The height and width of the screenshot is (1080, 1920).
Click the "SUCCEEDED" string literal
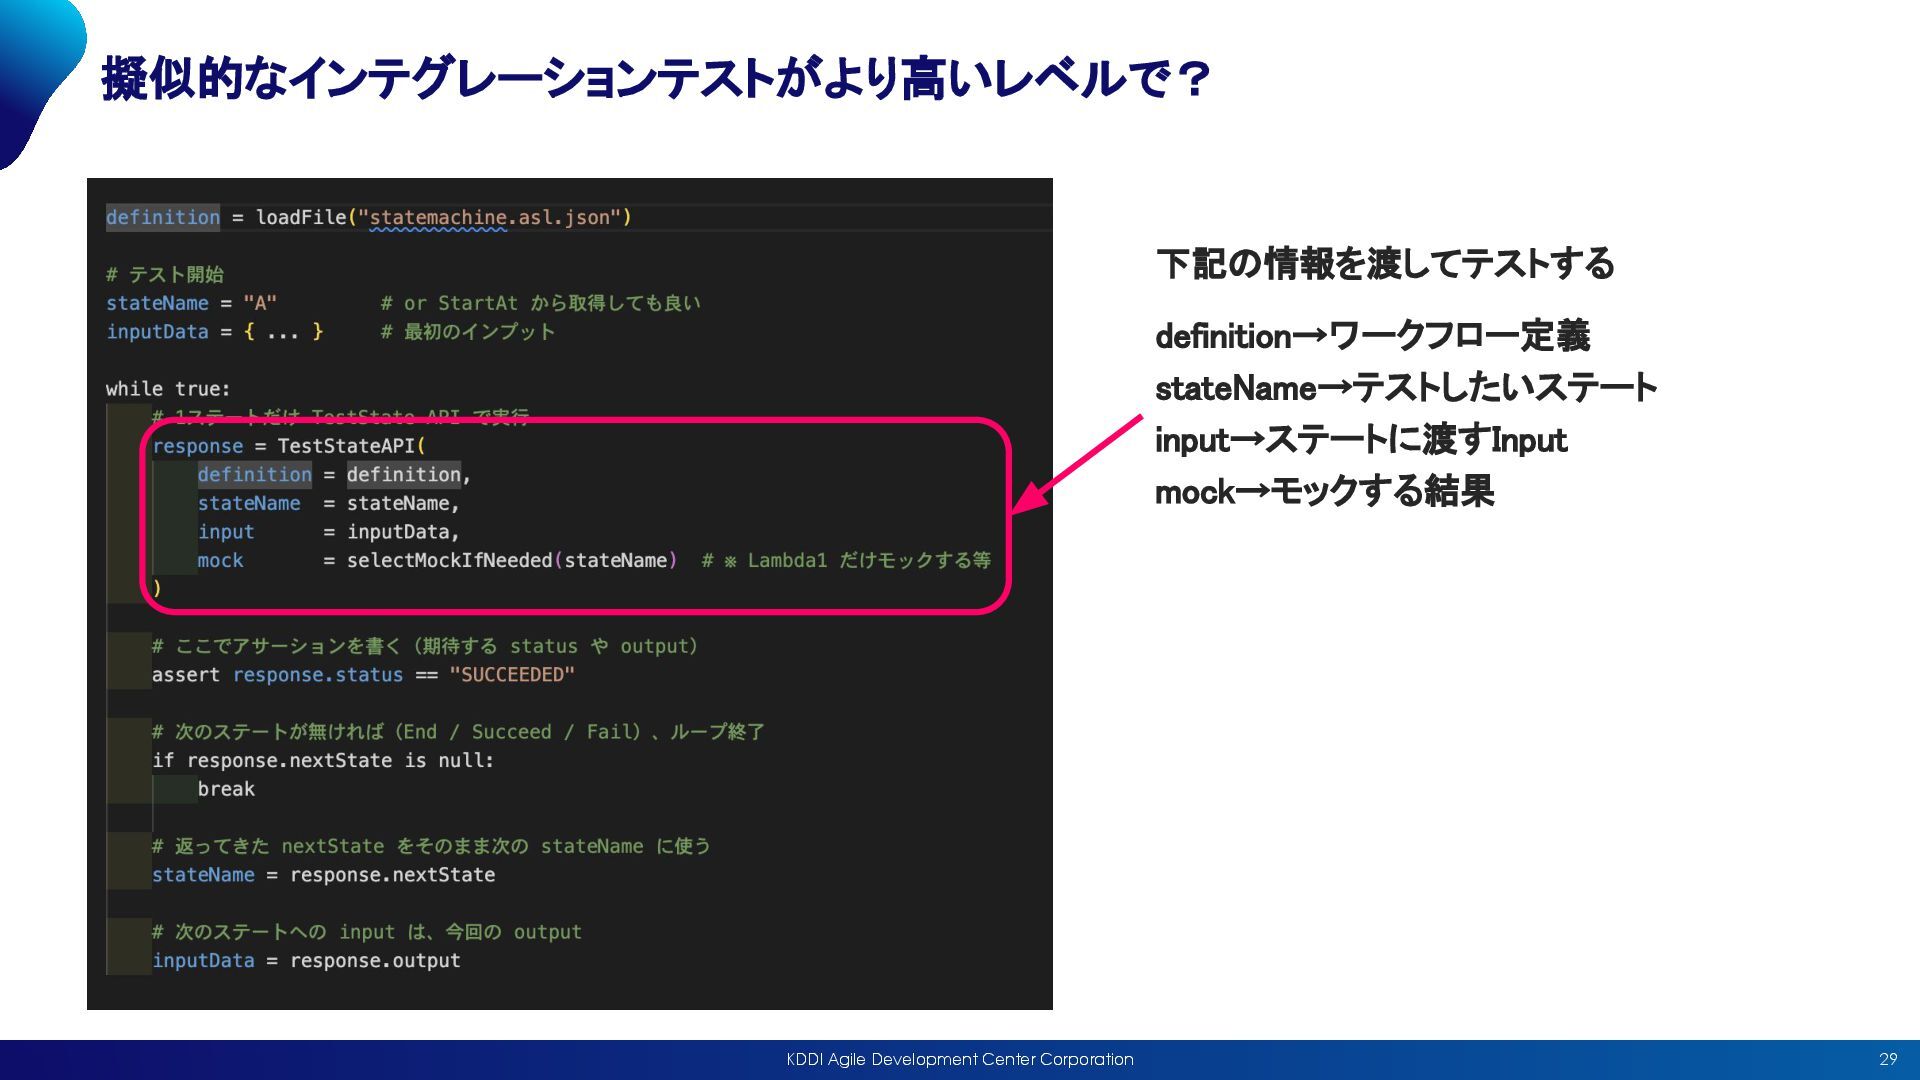click(x=511, y=675)
